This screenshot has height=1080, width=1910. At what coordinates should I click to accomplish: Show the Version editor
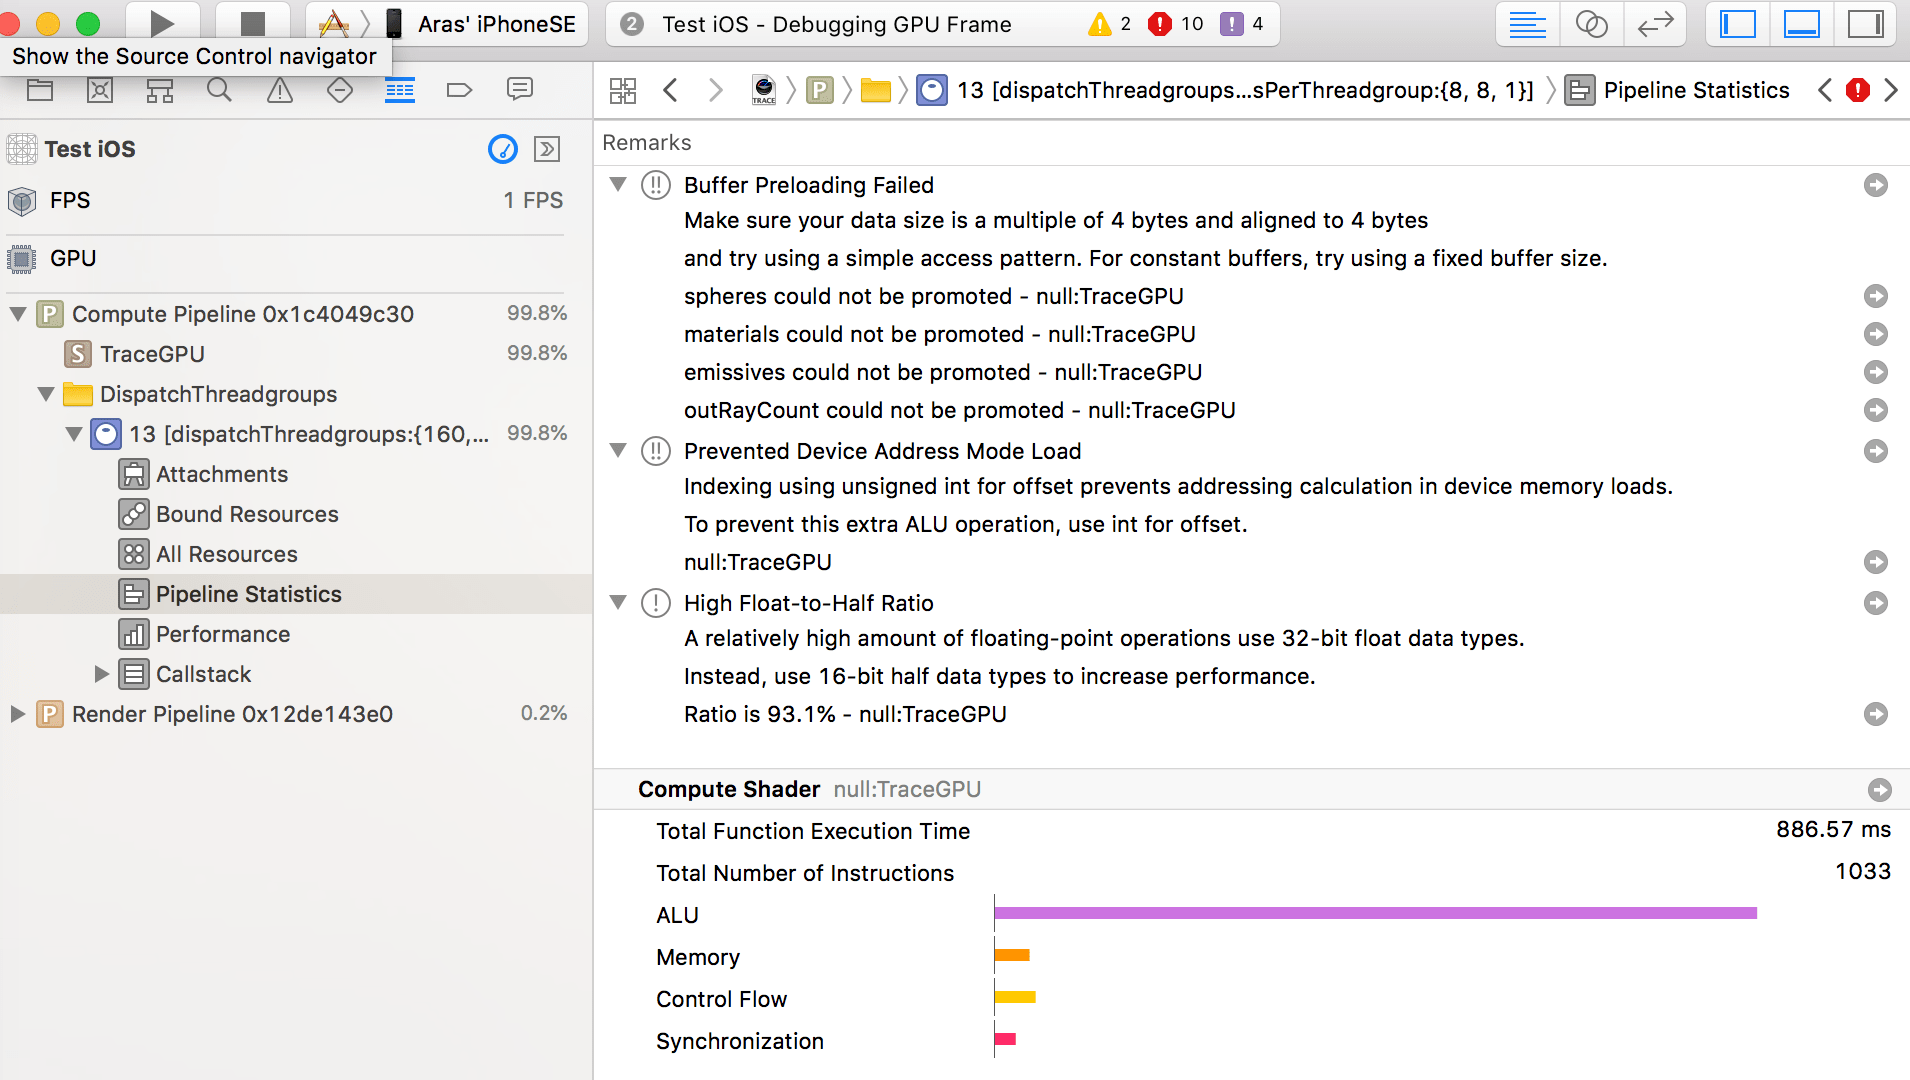coord(1655,24)
